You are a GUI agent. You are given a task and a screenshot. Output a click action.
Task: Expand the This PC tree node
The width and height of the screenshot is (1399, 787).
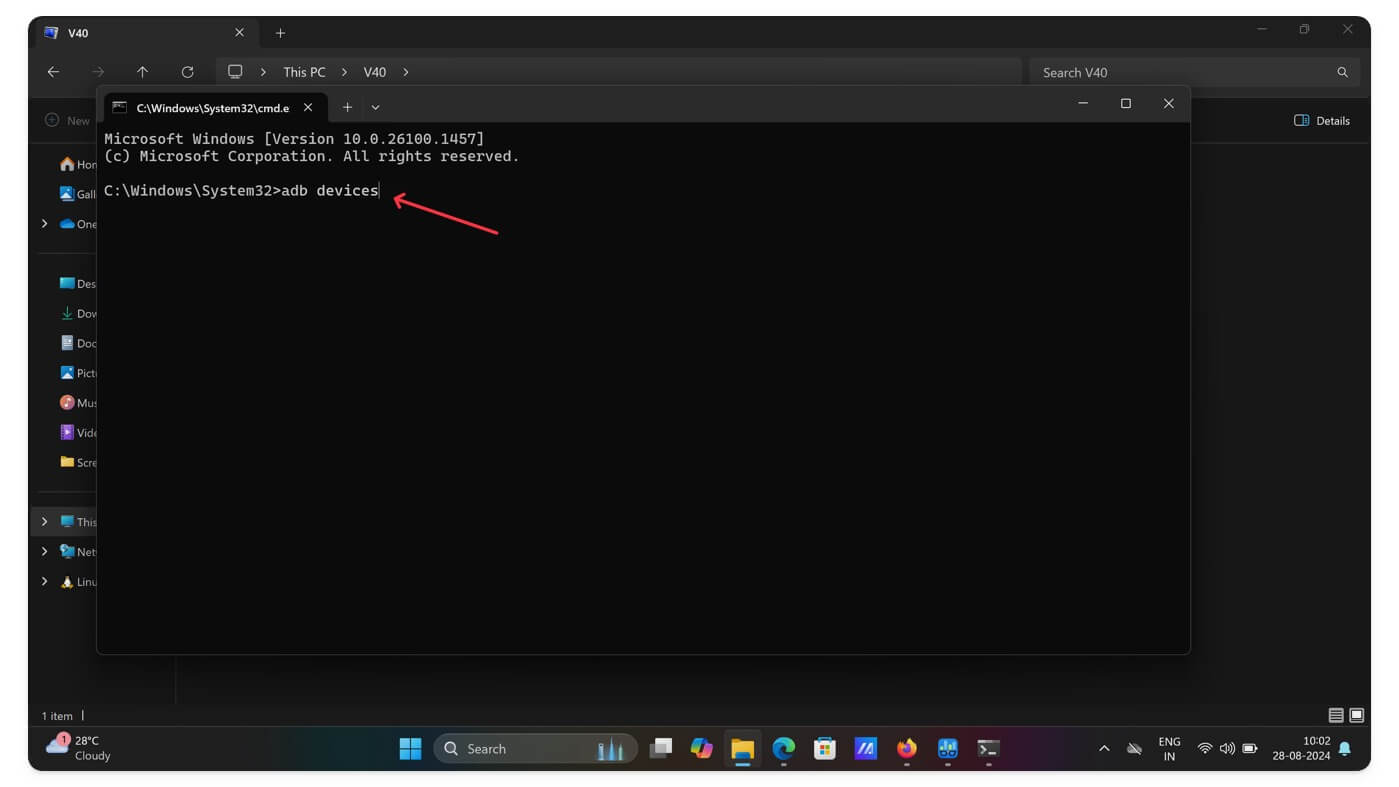coord(44,522)
